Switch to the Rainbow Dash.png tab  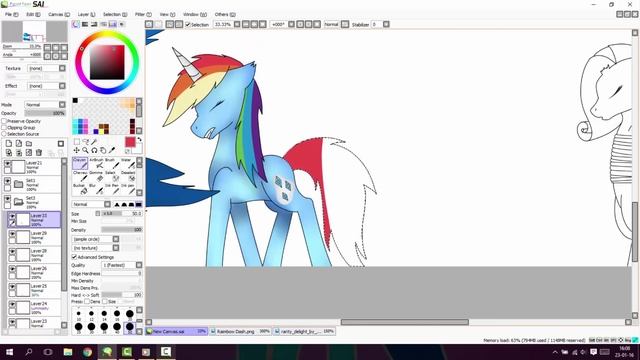coord(240,331)
